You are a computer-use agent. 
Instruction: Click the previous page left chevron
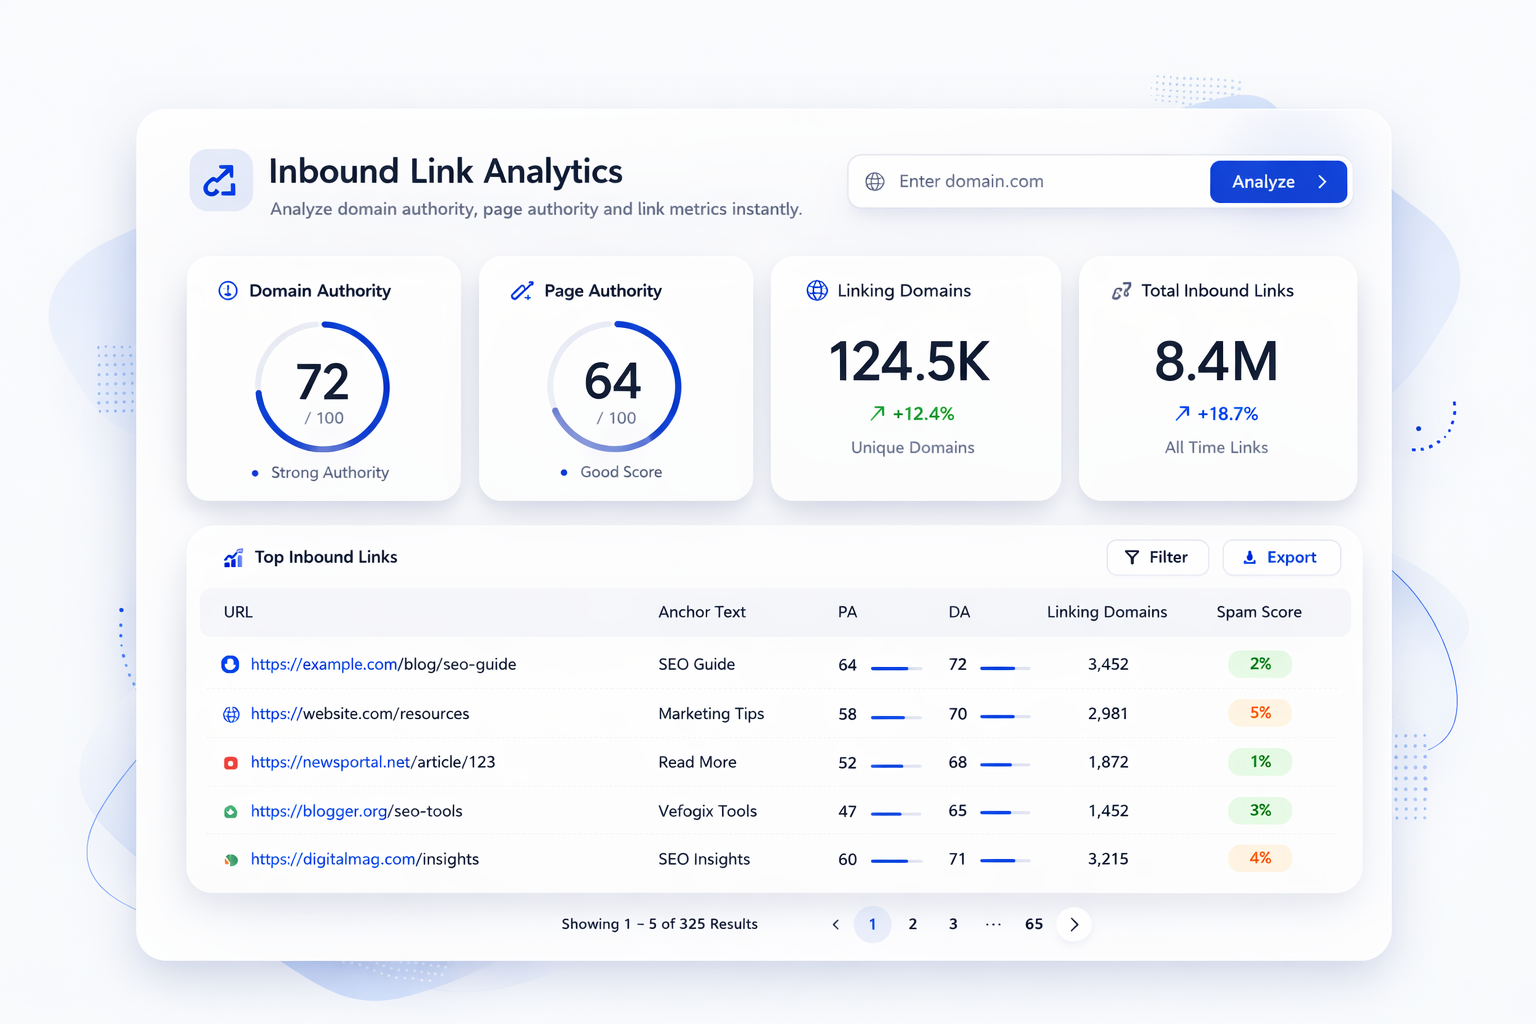(835, 924)
